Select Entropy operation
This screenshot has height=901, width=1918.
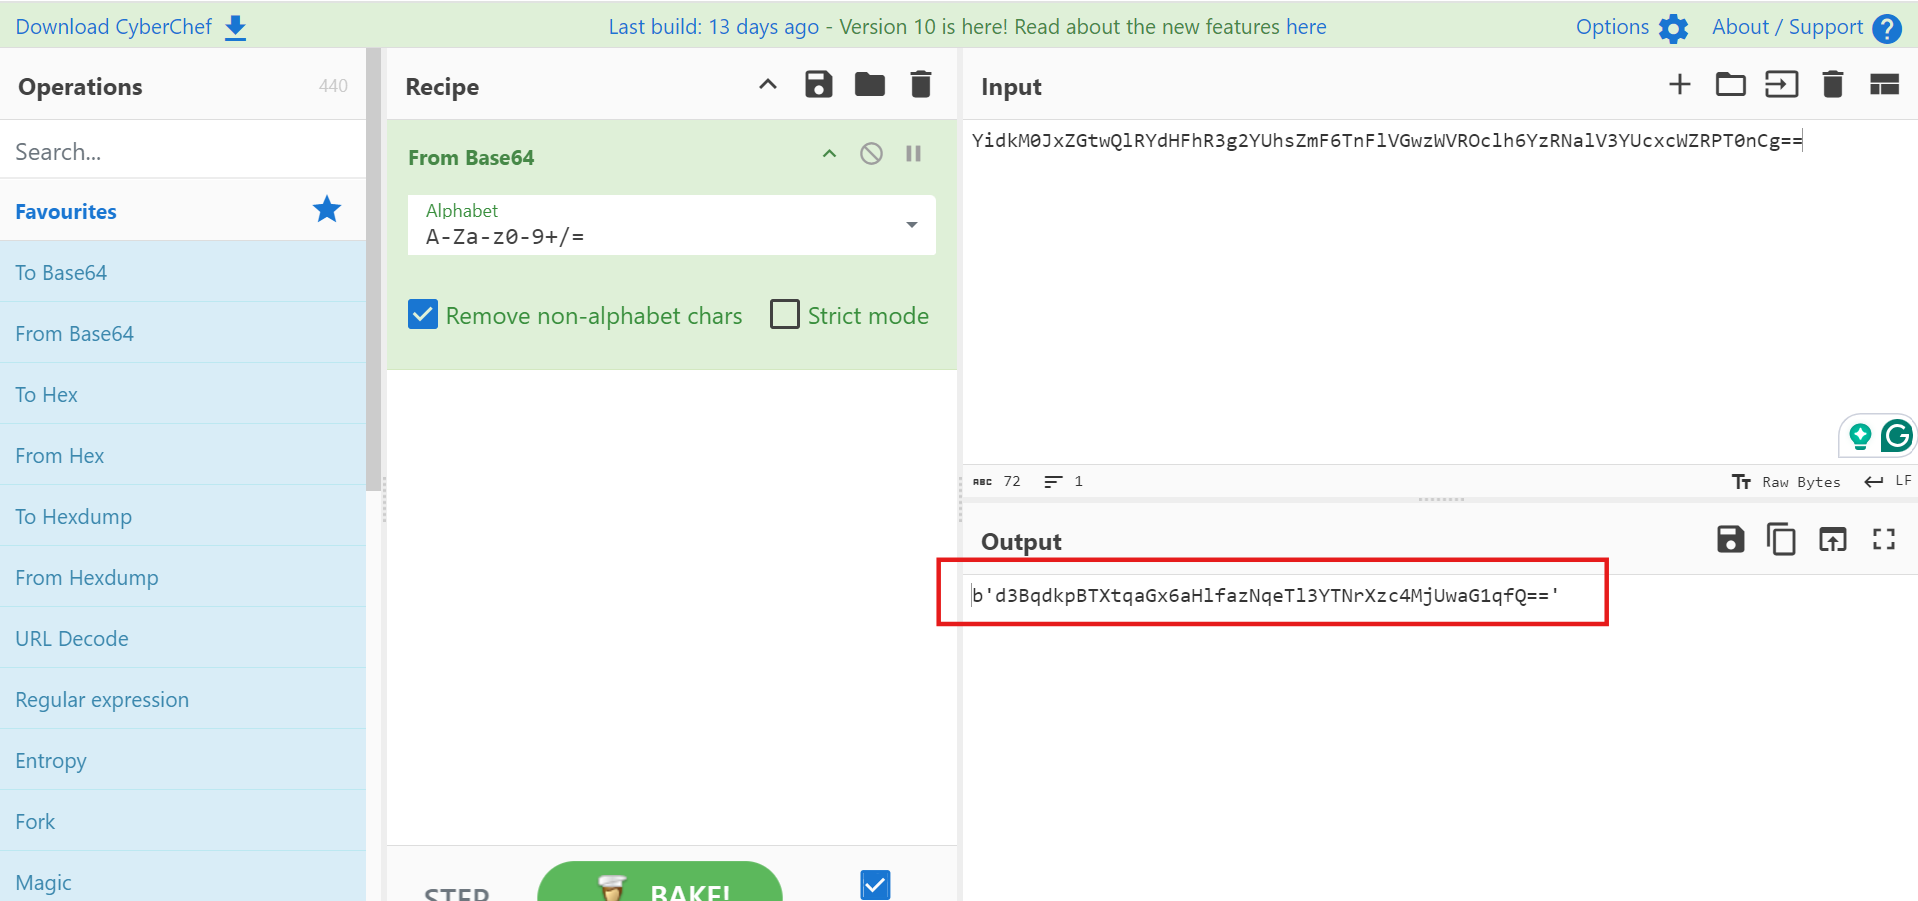(183, 760)
